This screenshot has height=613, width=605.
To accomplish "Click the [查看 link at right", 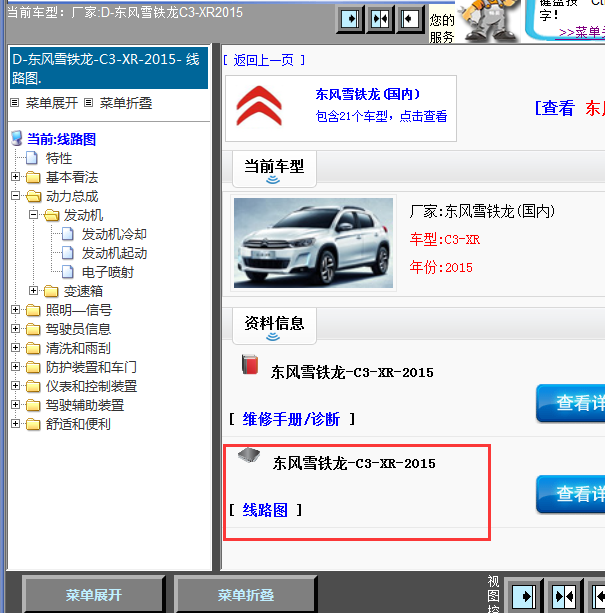I will pos(555,108).
